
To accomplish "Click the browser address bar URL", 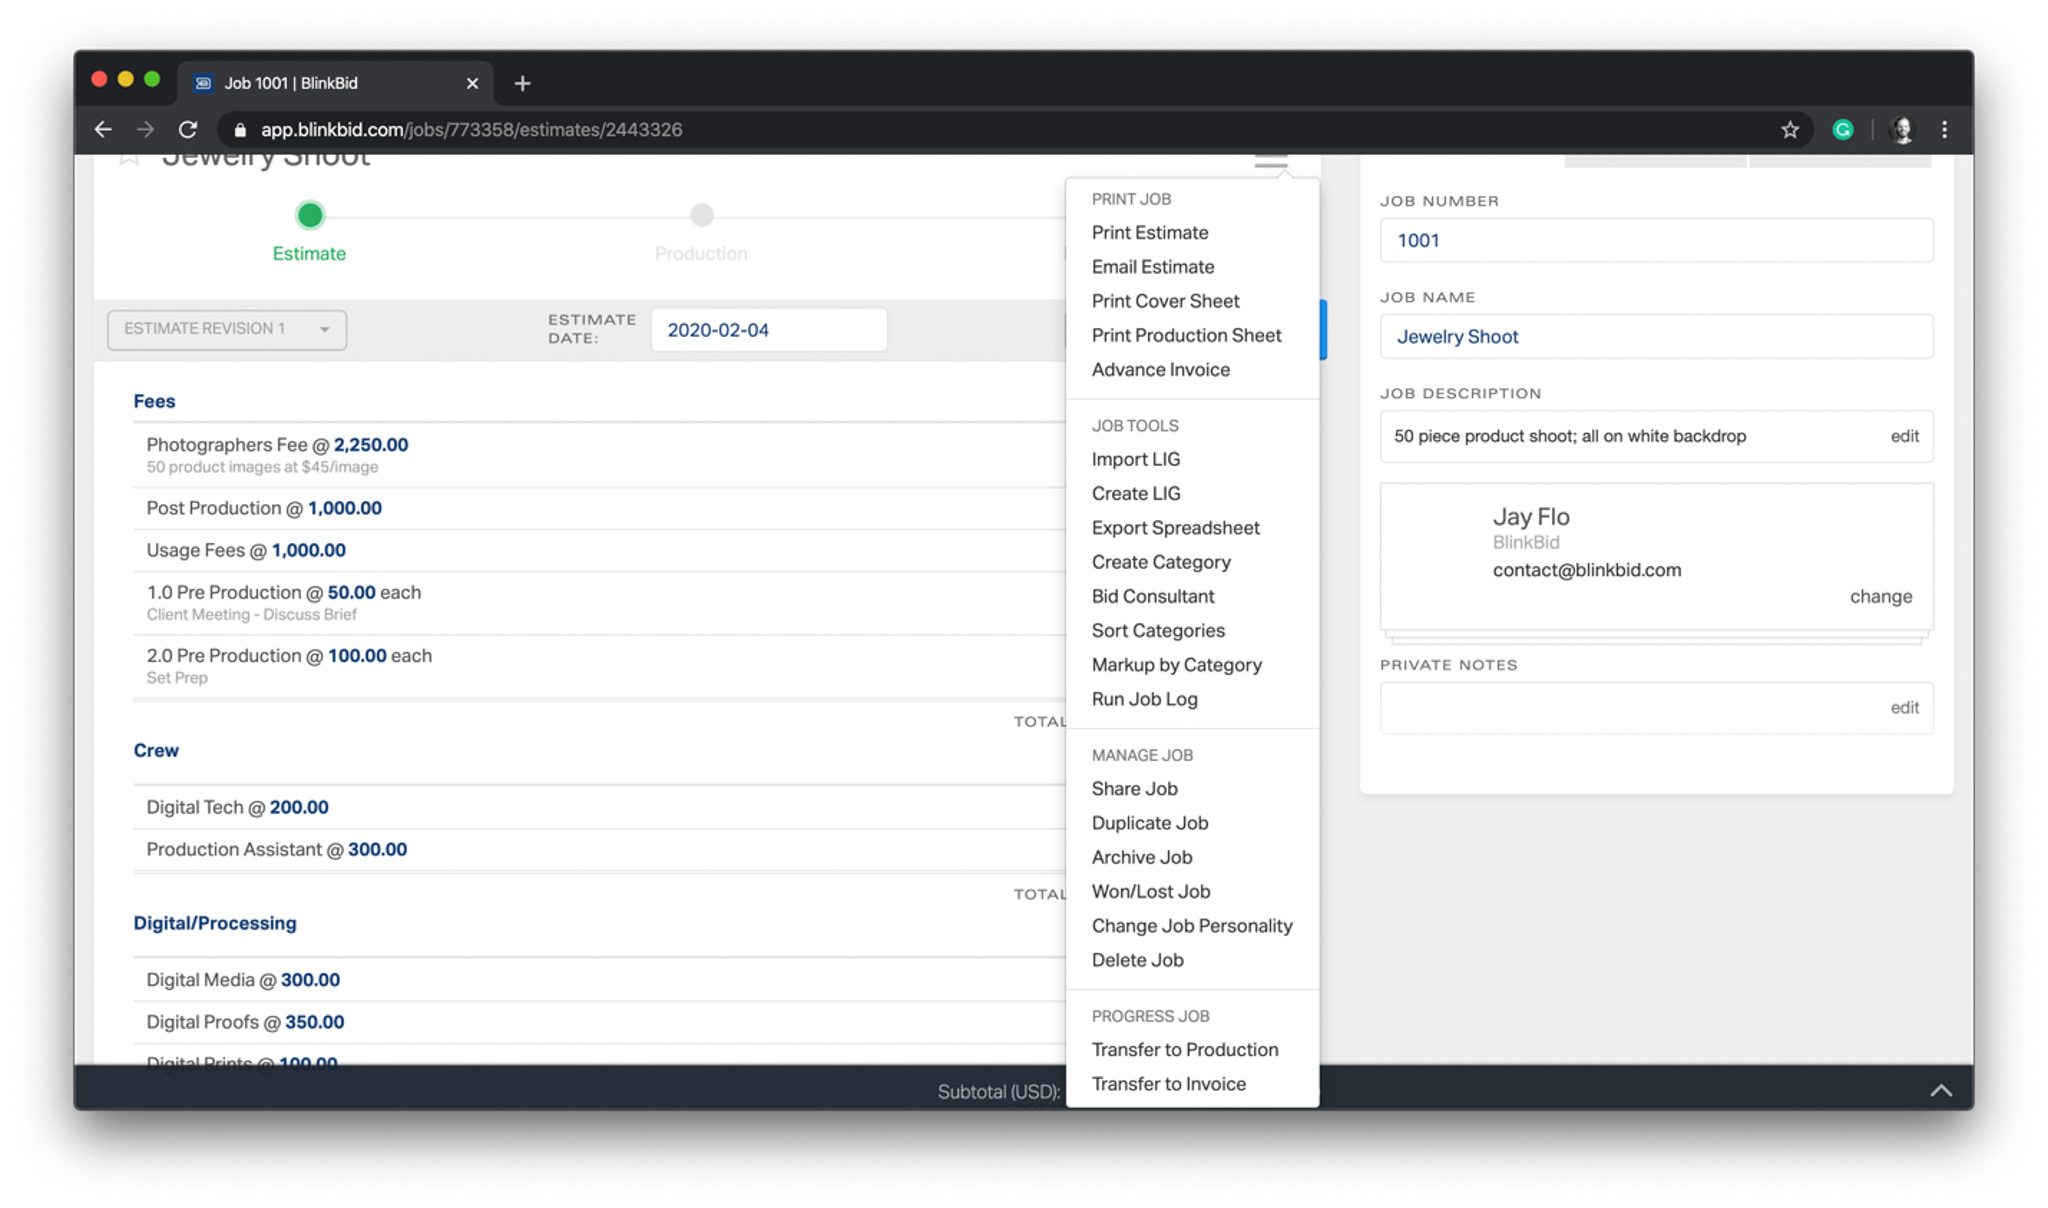I will [471, 129].
